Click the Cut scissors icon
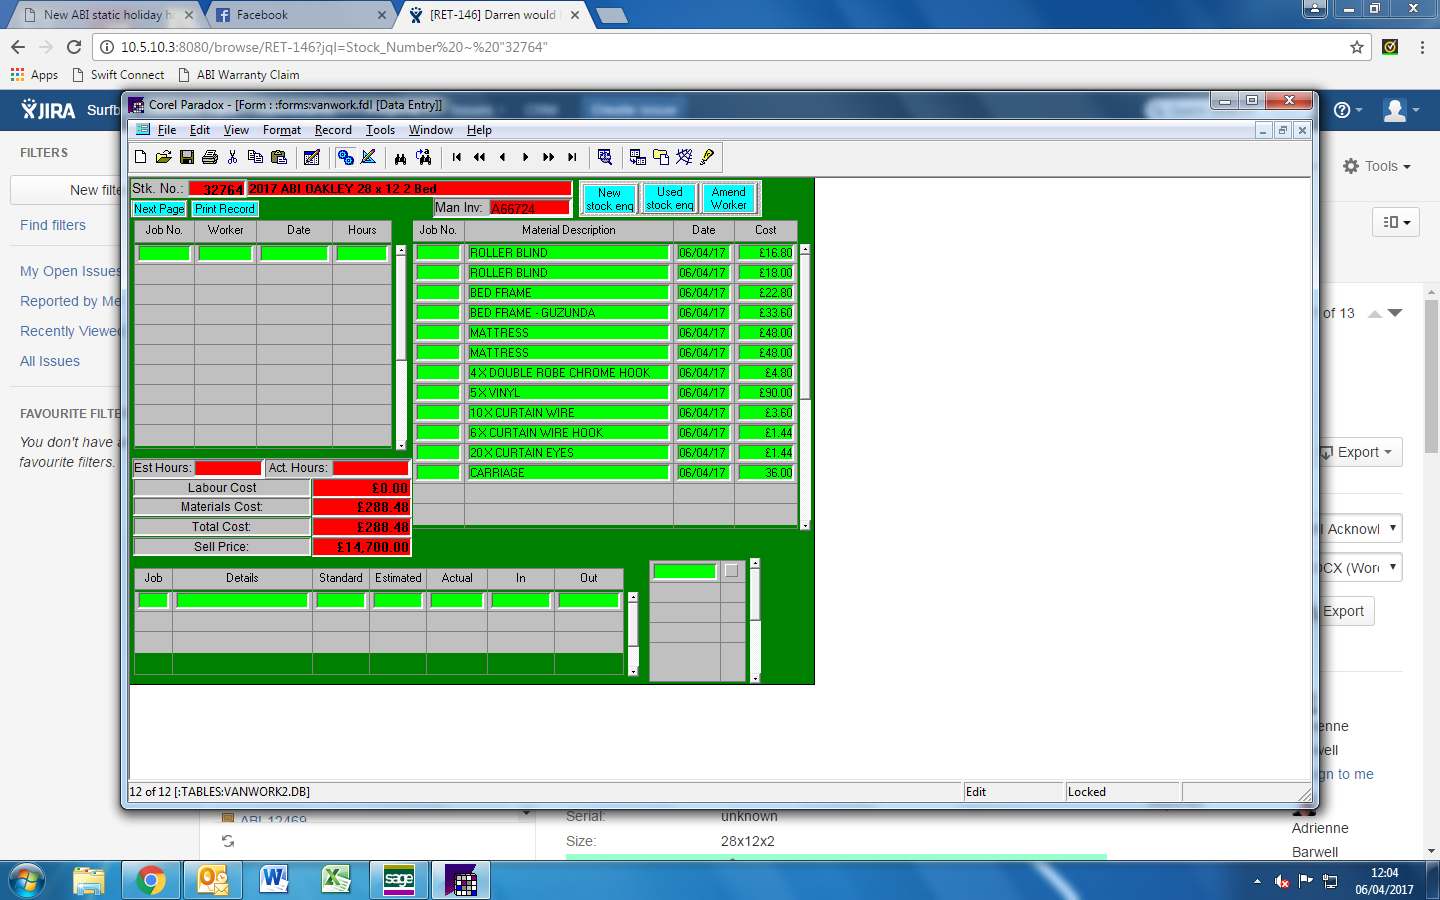 [x=233, y=157]
